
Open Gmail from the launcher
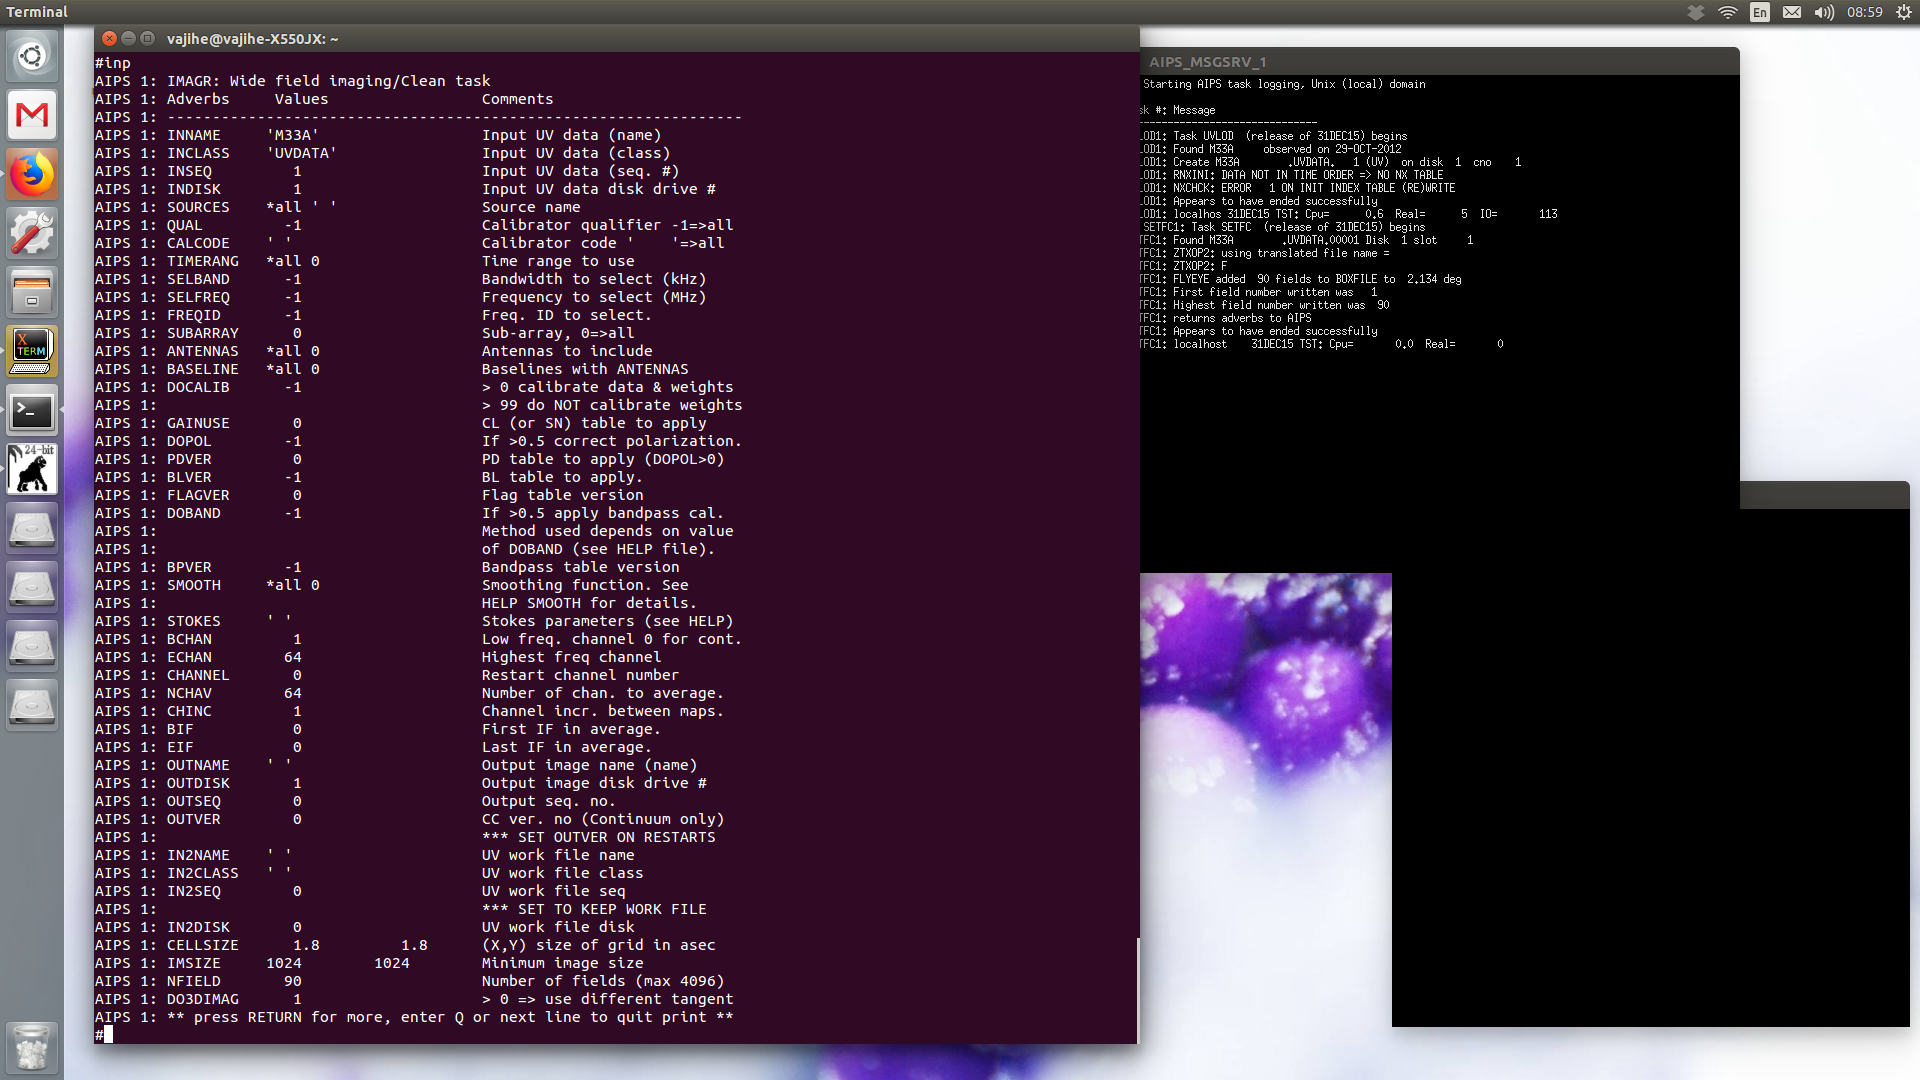pos(32,115)
